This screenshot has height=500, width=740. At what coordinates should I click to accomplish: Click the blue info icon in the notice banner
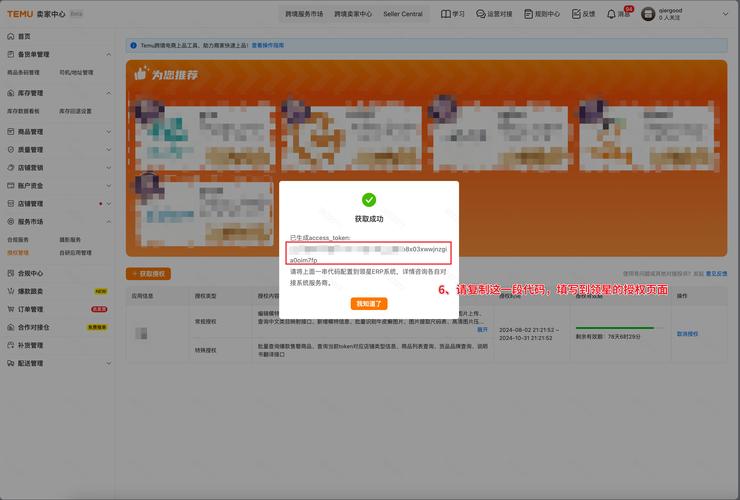[134, 45]
